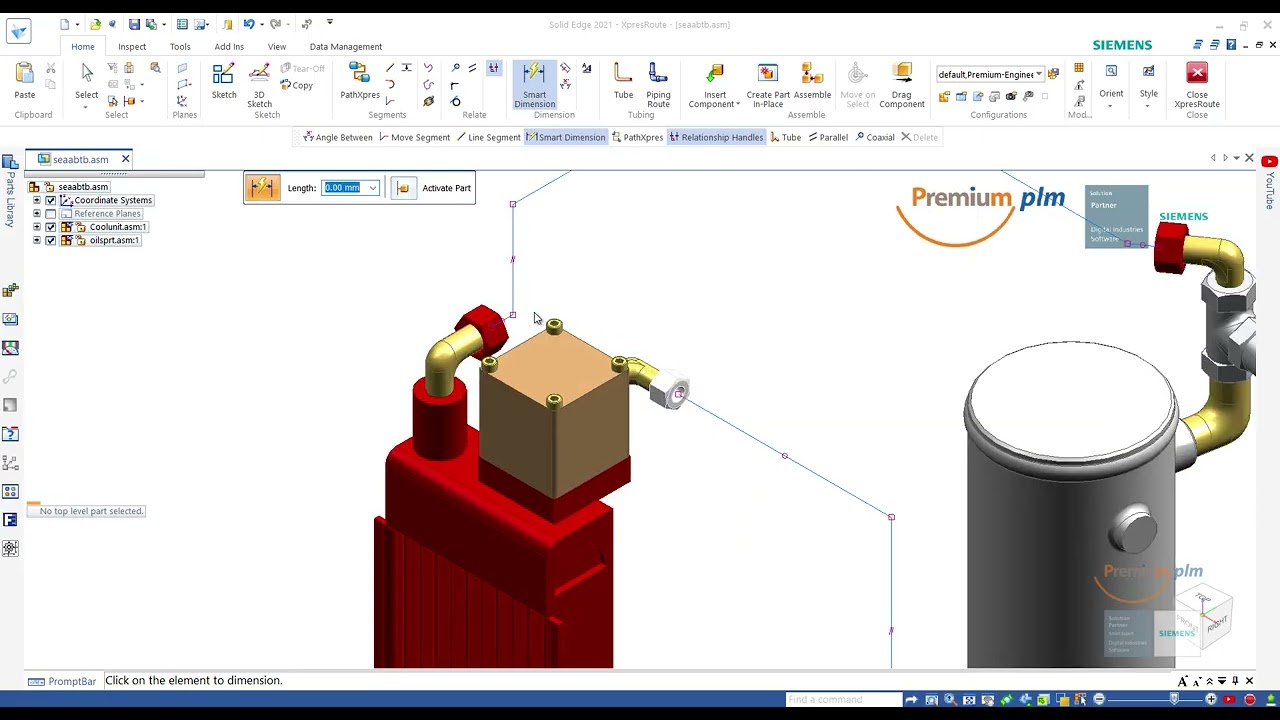Expand the Reference Planes tree node
The image size is (1280, 720).
pyautogui.click(x=37, y=214)
